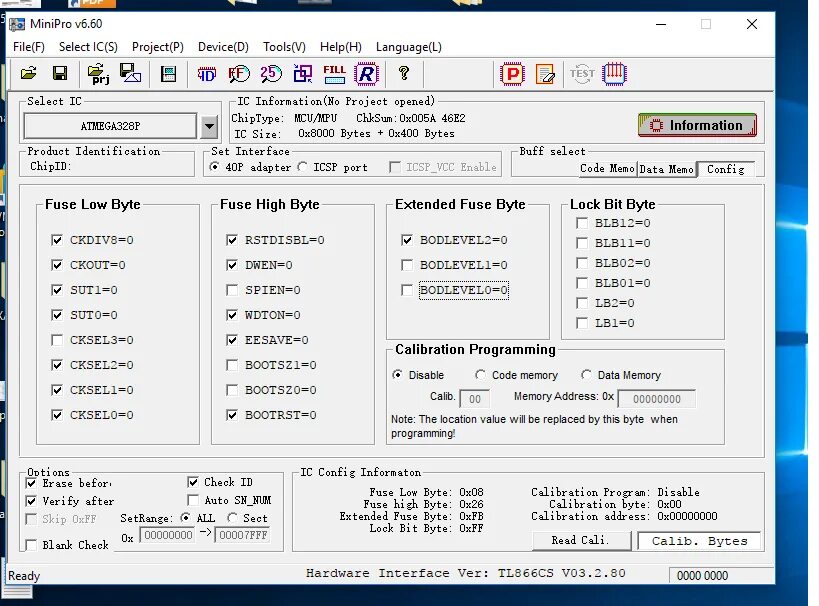This screenshot has width=819, height=606.
Task: Enable the SPIEN=0 fuse checkbox
Action: point(232,290)
